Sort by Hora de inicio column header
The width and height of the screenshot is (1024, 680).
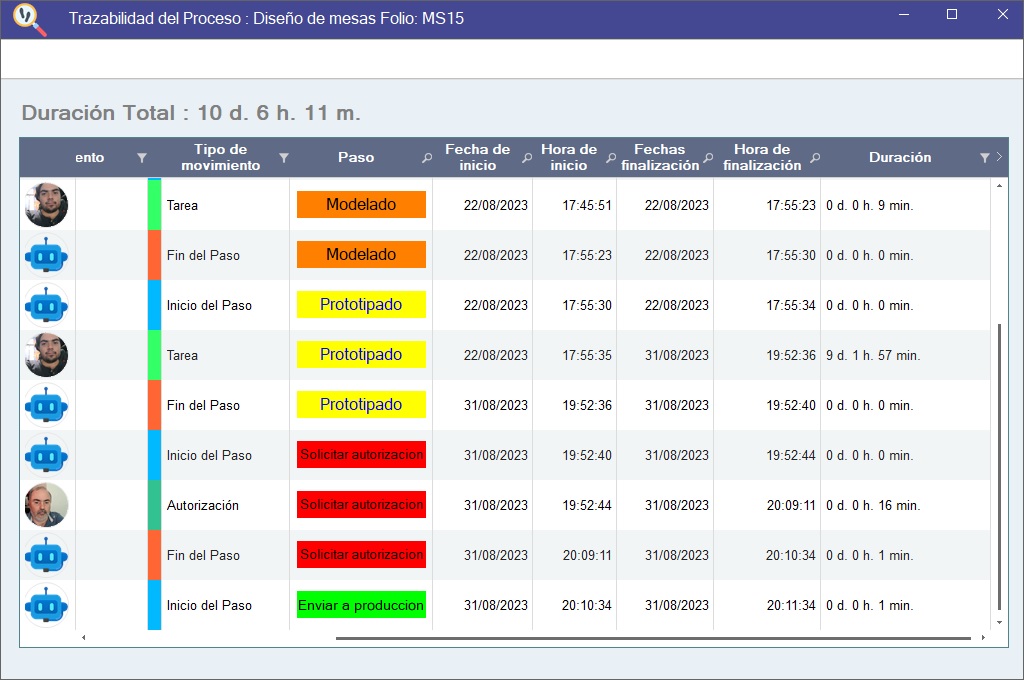point(569,157)
